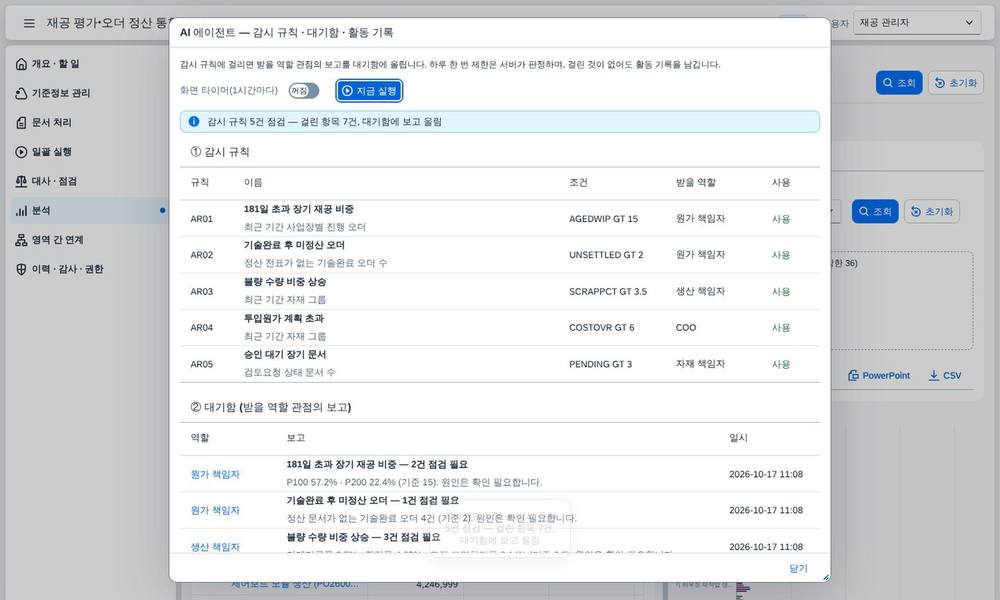Click report 181일 초과 장기 재공 비중 — 2건 점검 필요
Viewport: 1000px width, 600px height.
coord(377,465)
